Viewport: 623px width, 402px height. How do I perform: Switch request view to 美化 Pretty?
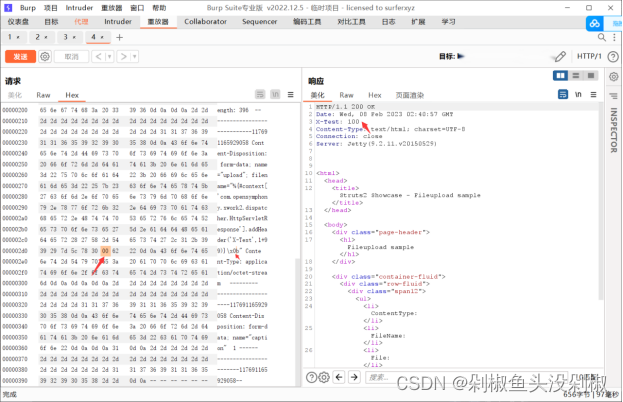(x=15, y=95)
